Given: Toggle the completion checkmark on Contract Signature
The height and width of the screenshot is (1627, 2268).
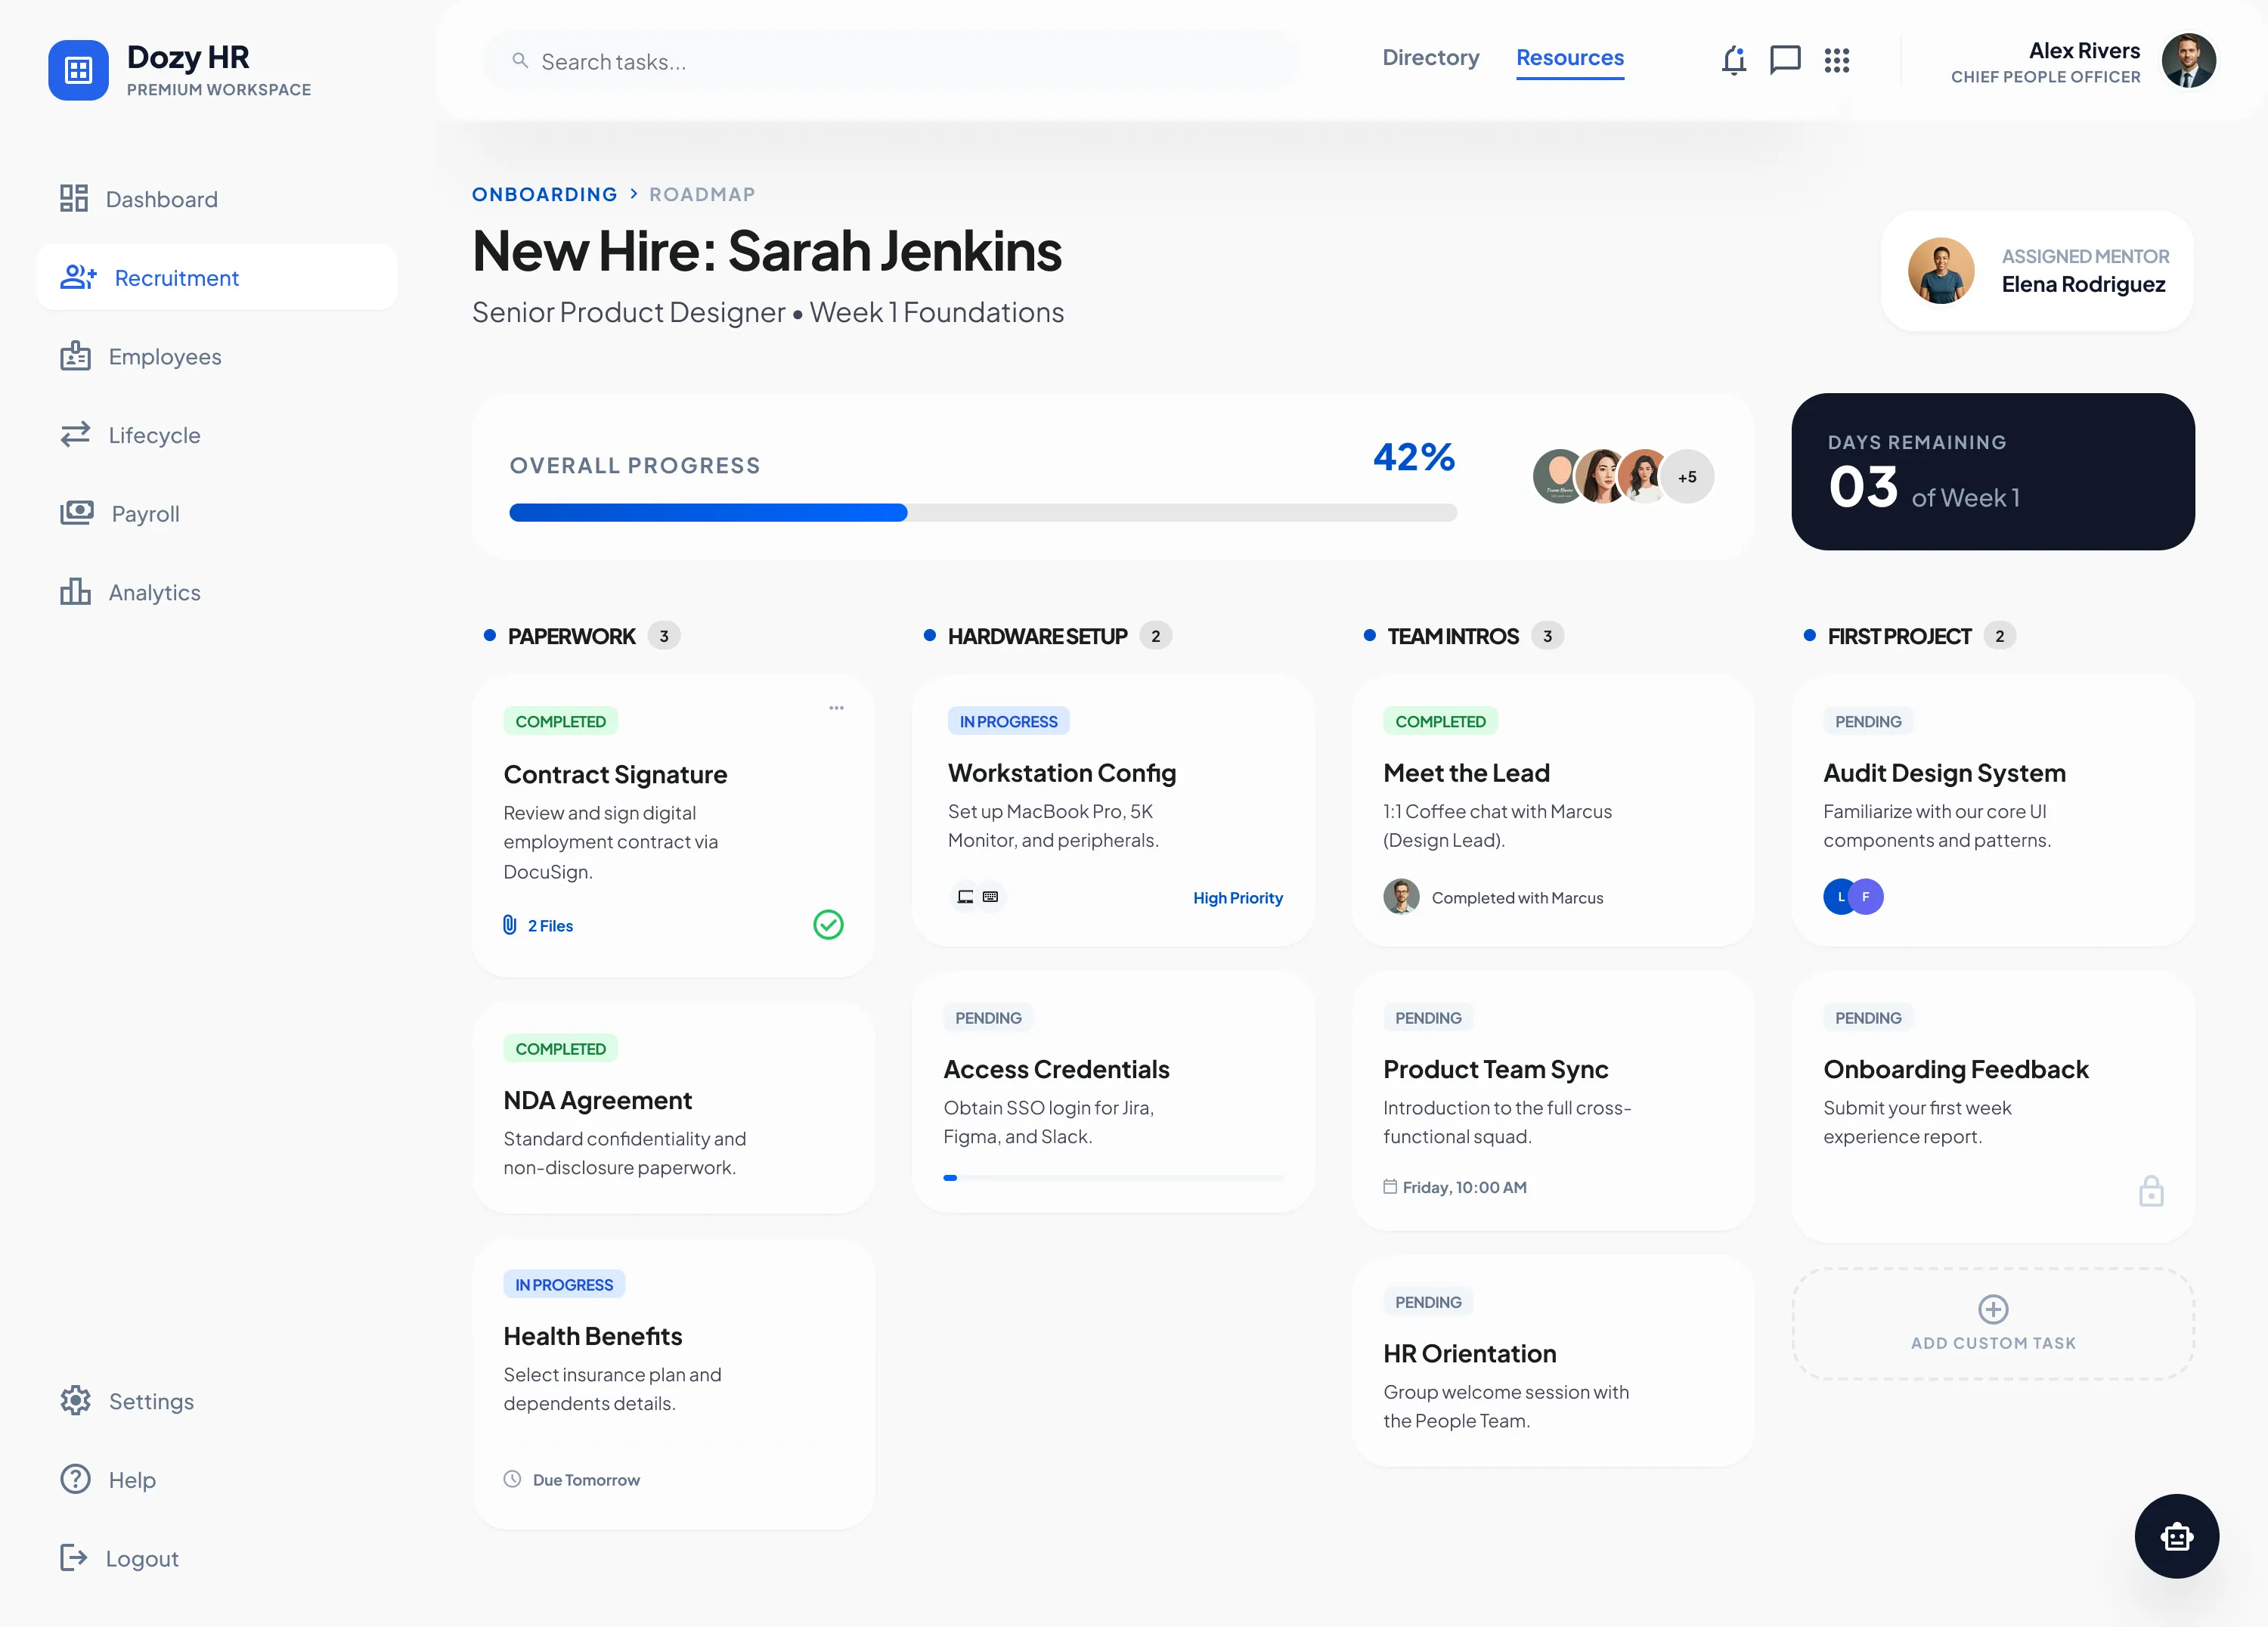Looking at the screenshot, I should (x=828, y=925).
